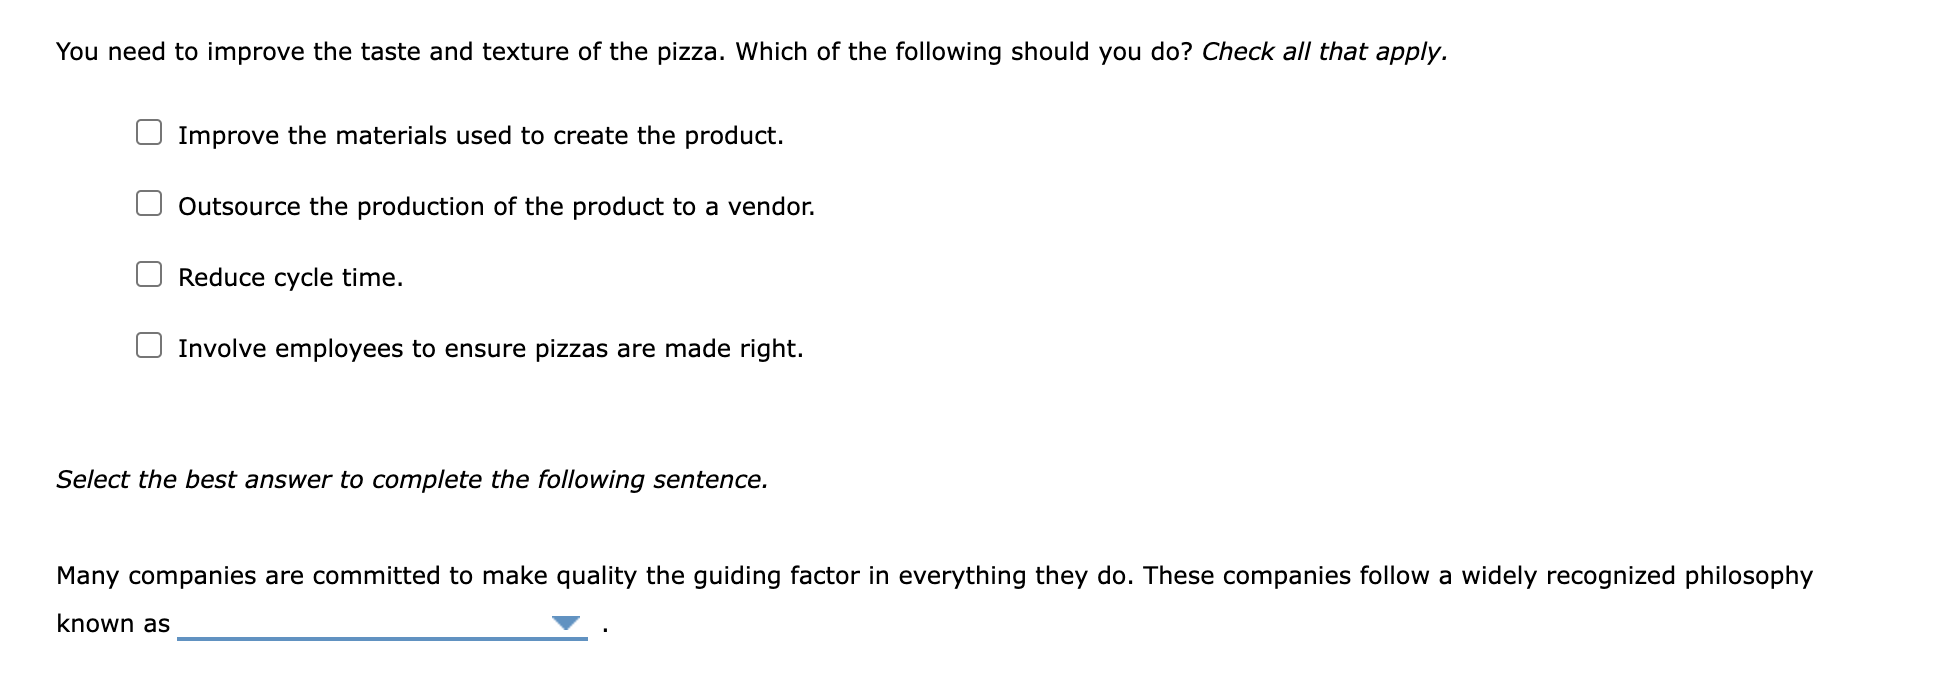Click the blue dropdown triangle
1940x690 pixels.
pyautogui.click(x=566, y=621)
